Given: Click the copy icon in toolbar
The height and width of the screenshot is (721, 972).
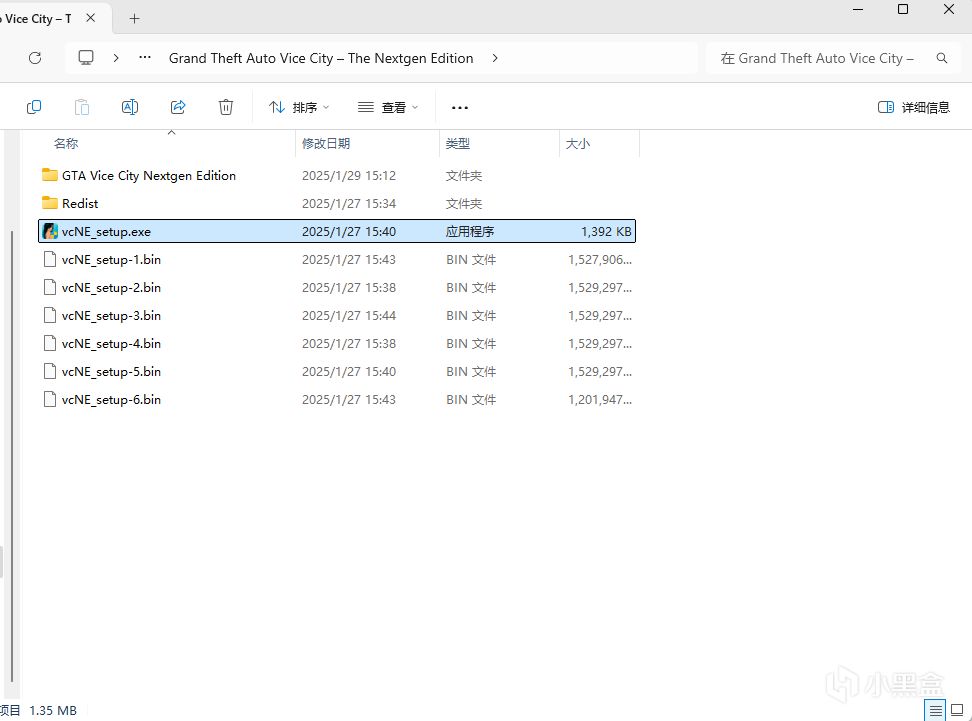Looking at the screenshot, I should click(x=34, y=107).
